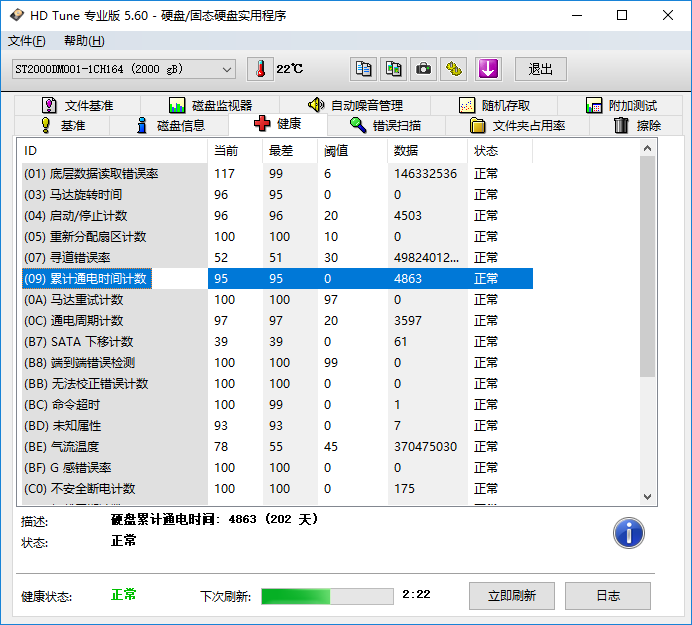Image resolution: width=692 pixels, height=625 pixels.
Task: Open the options wrench icon
Action: (x=453, y=69)
